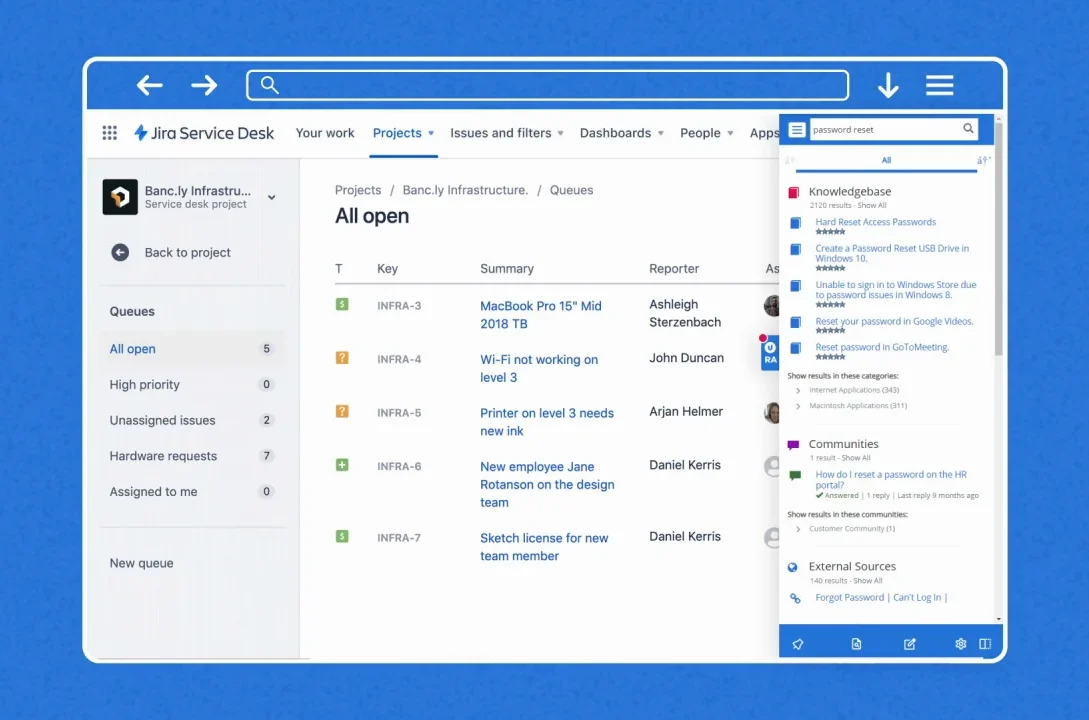
Task: Click inside the browser address search bar
Action: (547, 85)
